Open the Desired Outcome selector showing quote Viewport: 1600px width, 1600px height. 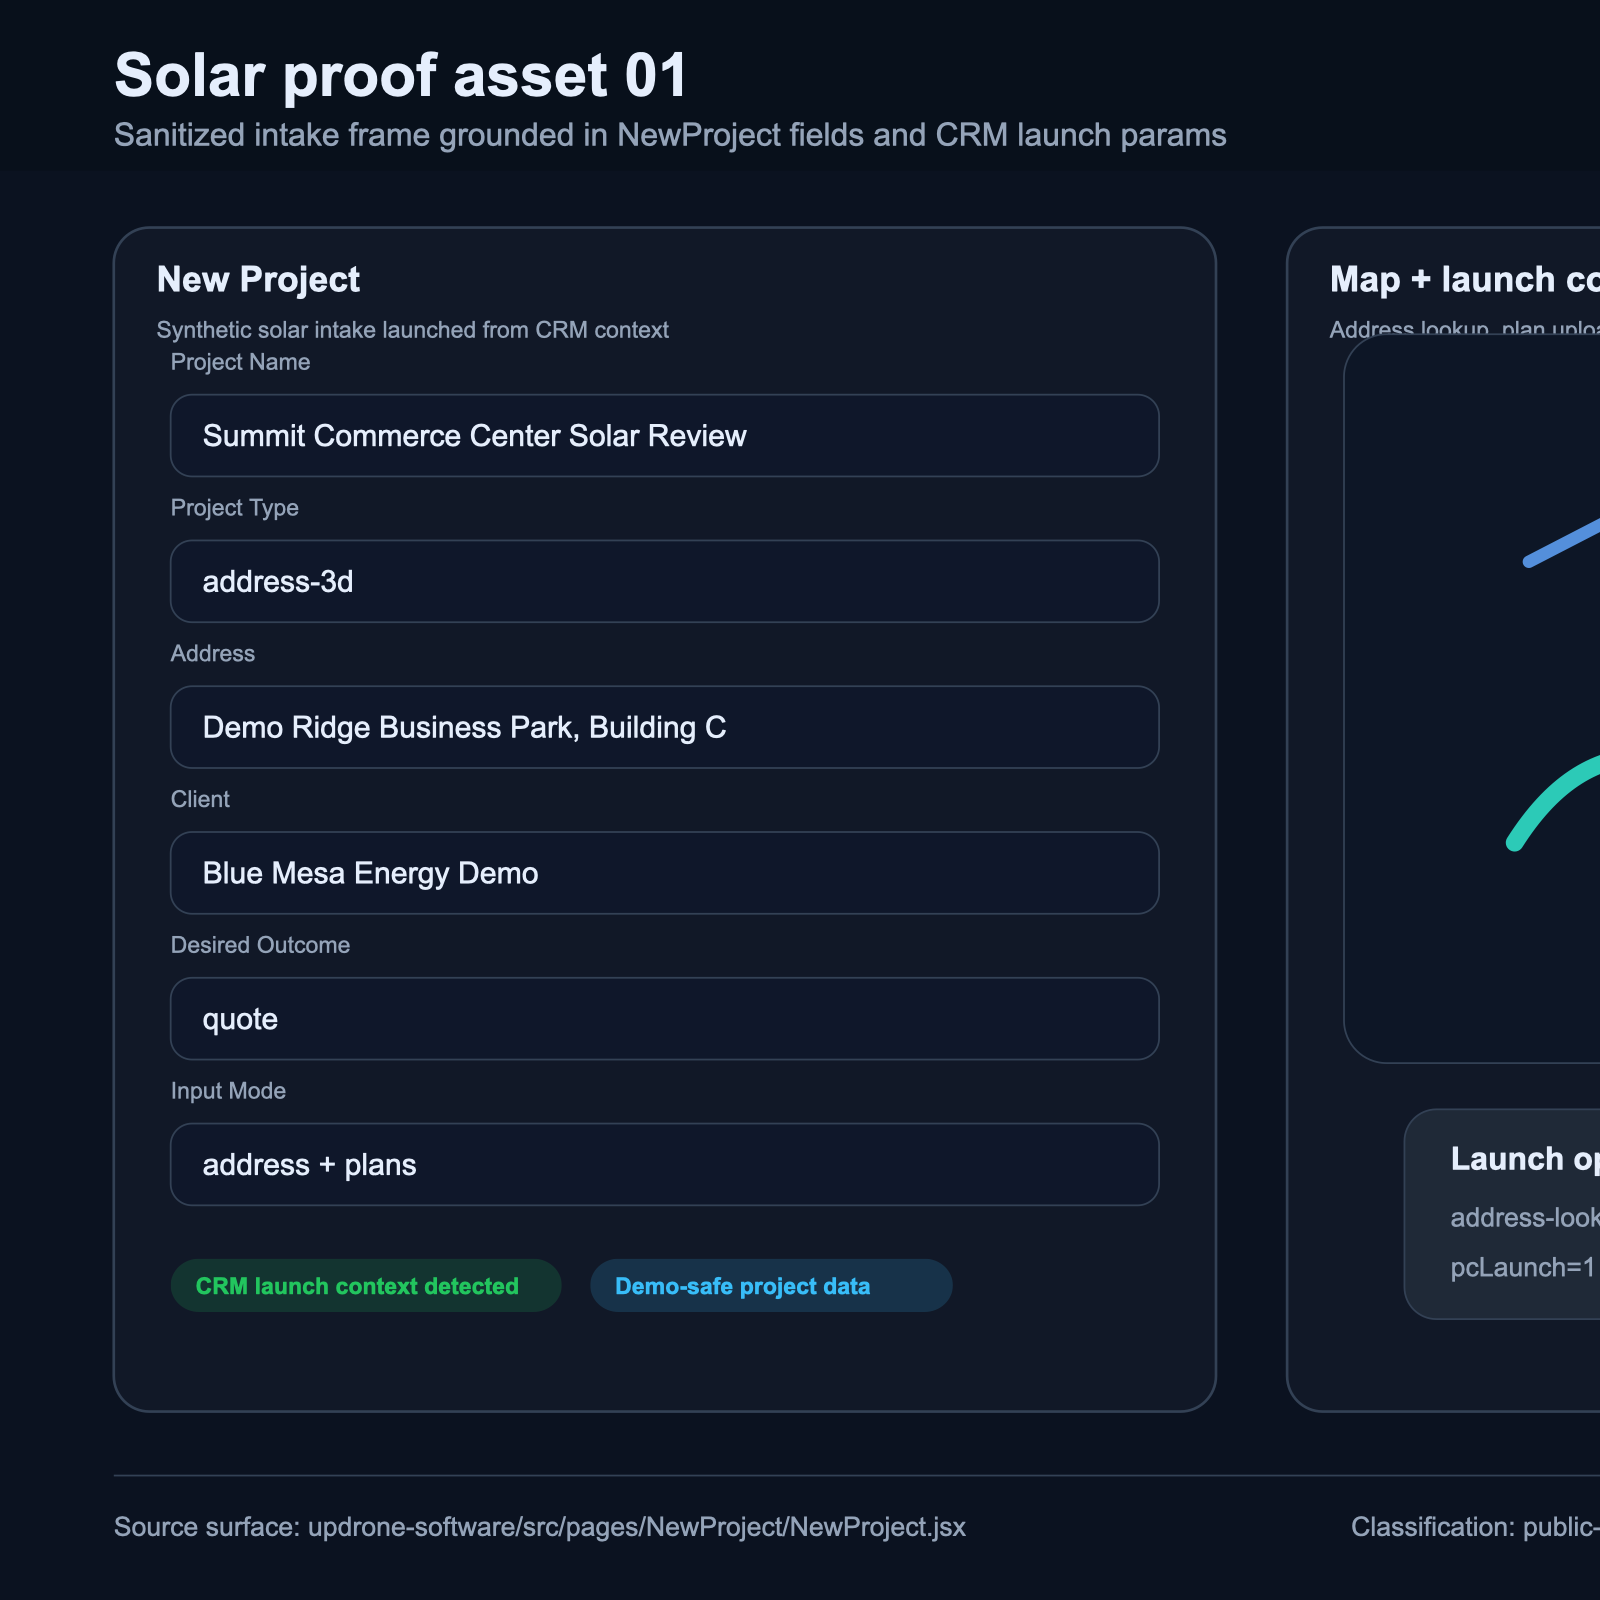pos(663,1019)
